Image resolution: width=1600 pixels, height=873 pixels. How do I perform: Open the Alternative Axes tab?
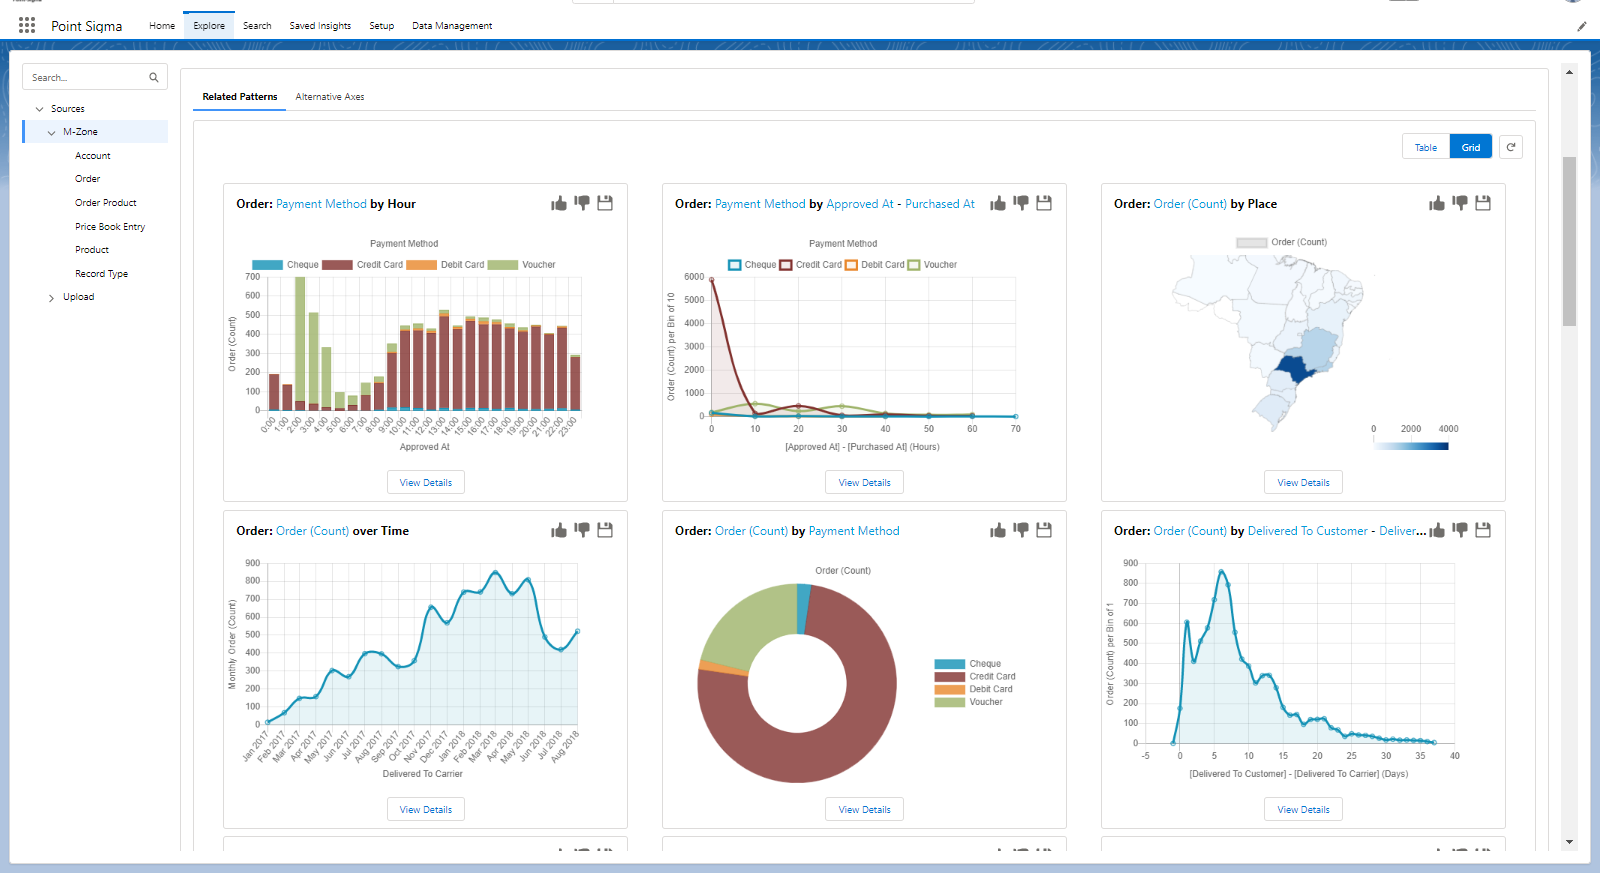330,97
